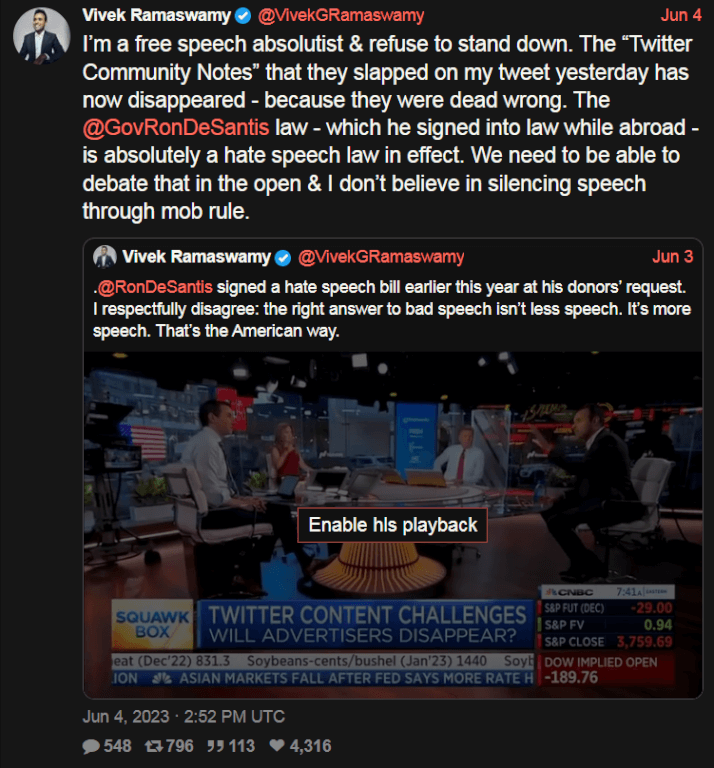Click the quote marks icon showing 113
The width and height of the screenshot is (714, 768).
pyautogui.click(x=215, y=746)
